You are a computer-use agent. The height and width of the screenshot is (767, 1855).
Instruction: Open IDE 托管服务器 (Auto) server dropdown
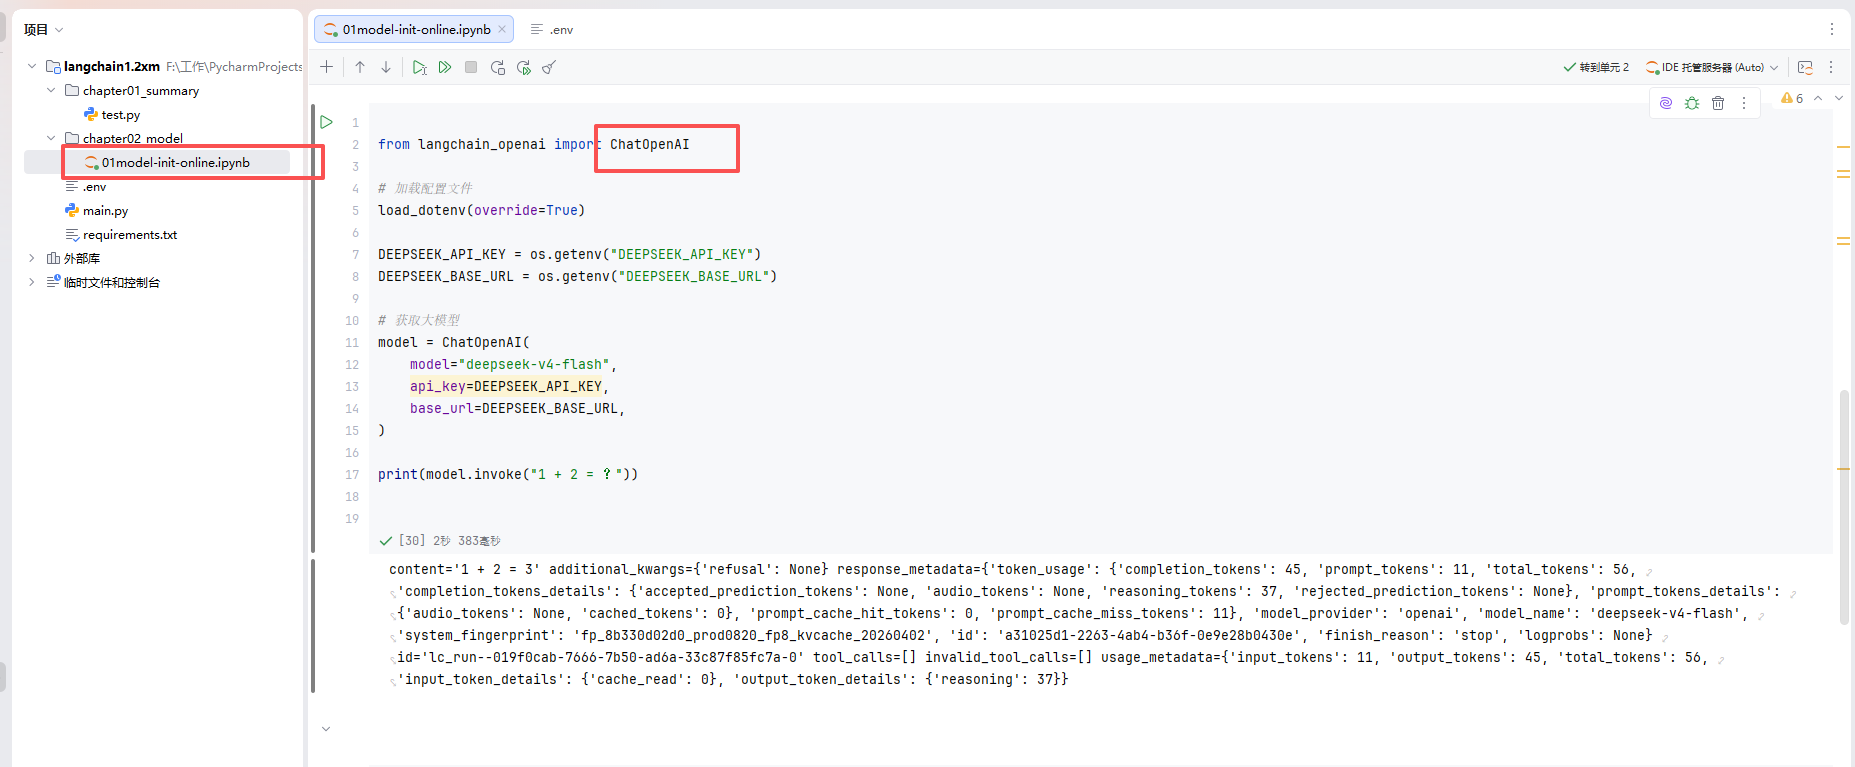pos(1712,67)
